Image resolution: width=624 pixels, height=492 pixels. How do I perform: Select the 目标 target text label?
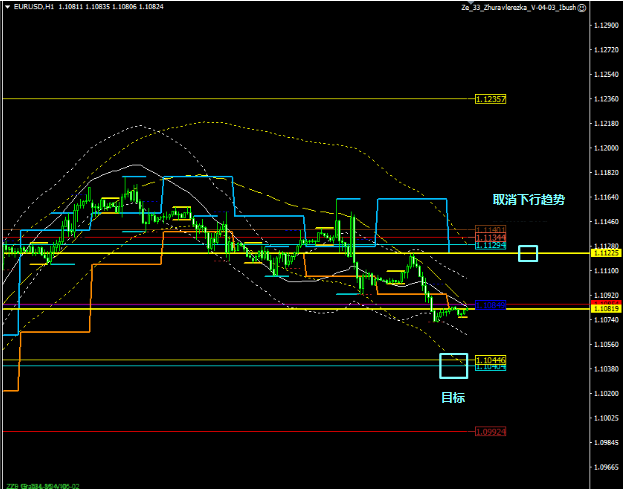tap(453, 397)
